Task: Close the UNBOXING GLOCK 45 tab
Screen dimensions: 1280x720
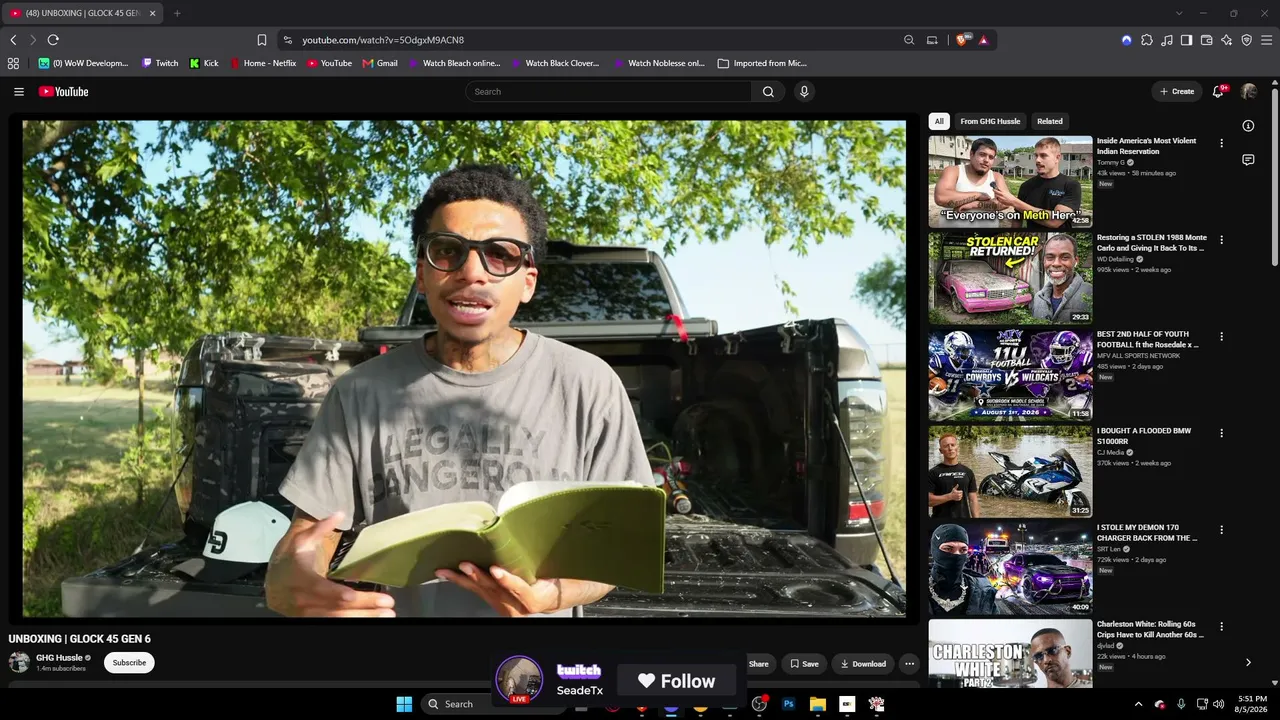Action: (152, 13)
